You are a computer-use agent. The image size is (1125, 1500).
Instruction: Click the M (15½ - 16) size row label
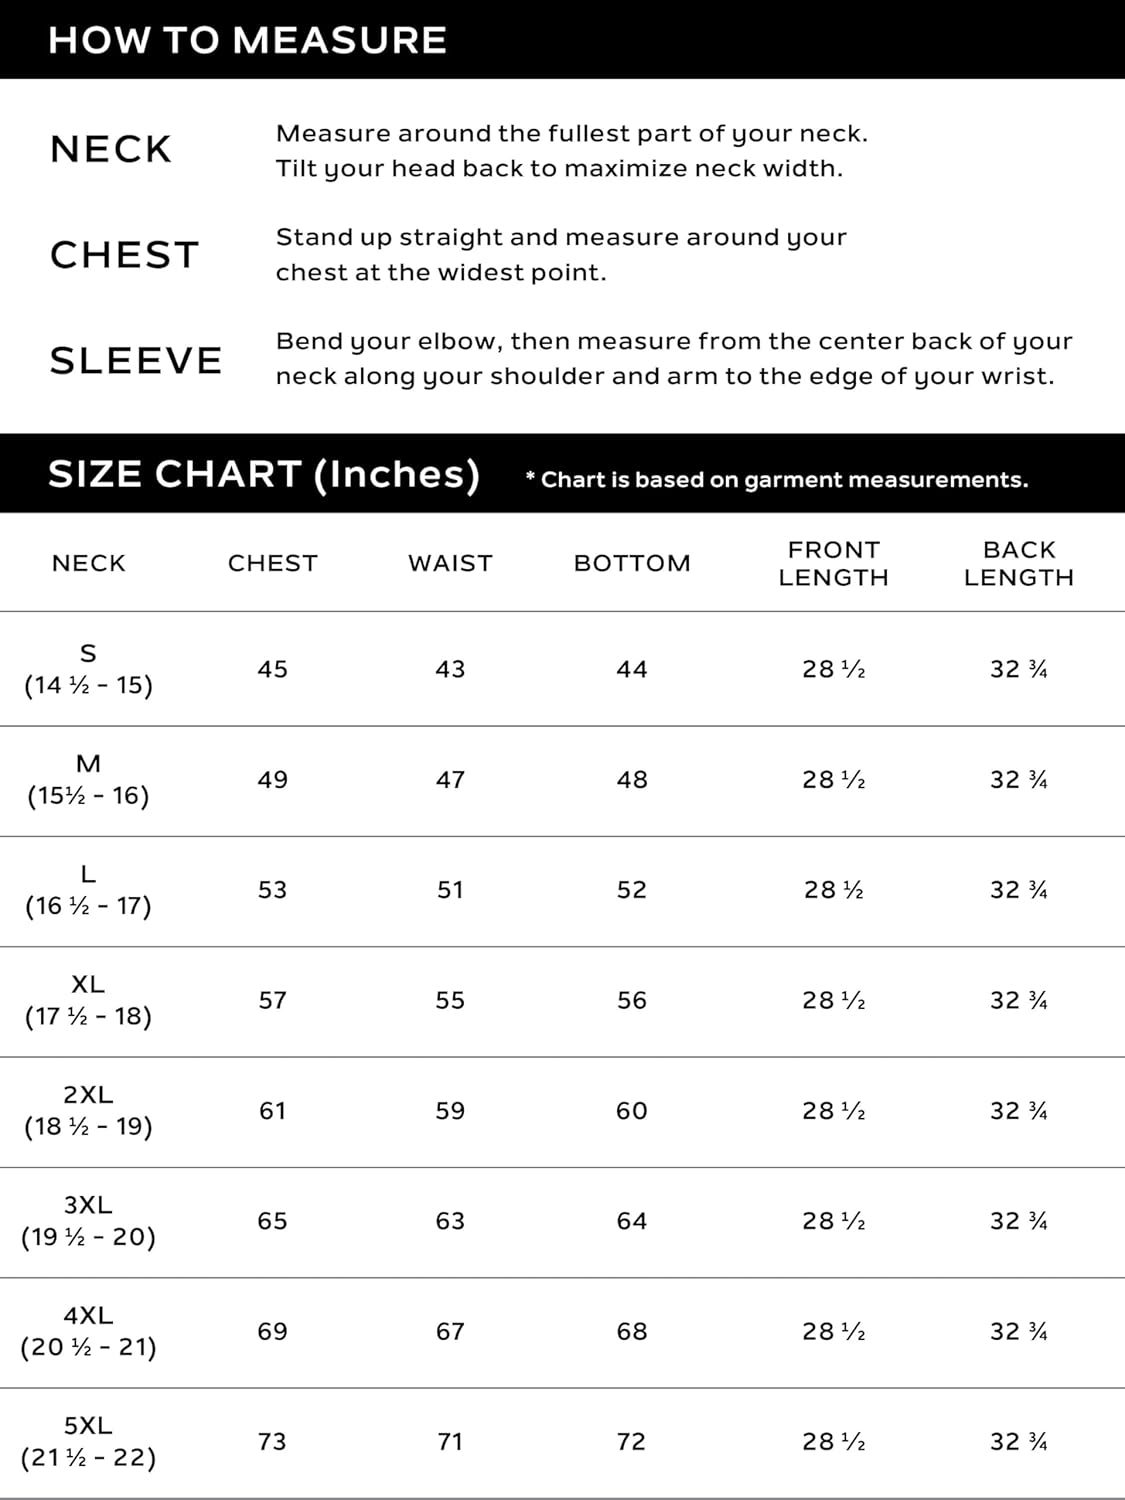click(x=88, y=779)
